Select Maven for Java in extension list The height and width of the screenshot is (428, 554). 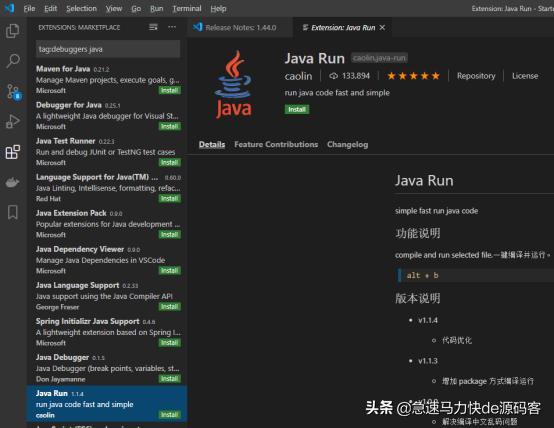(x=107, y=80)
